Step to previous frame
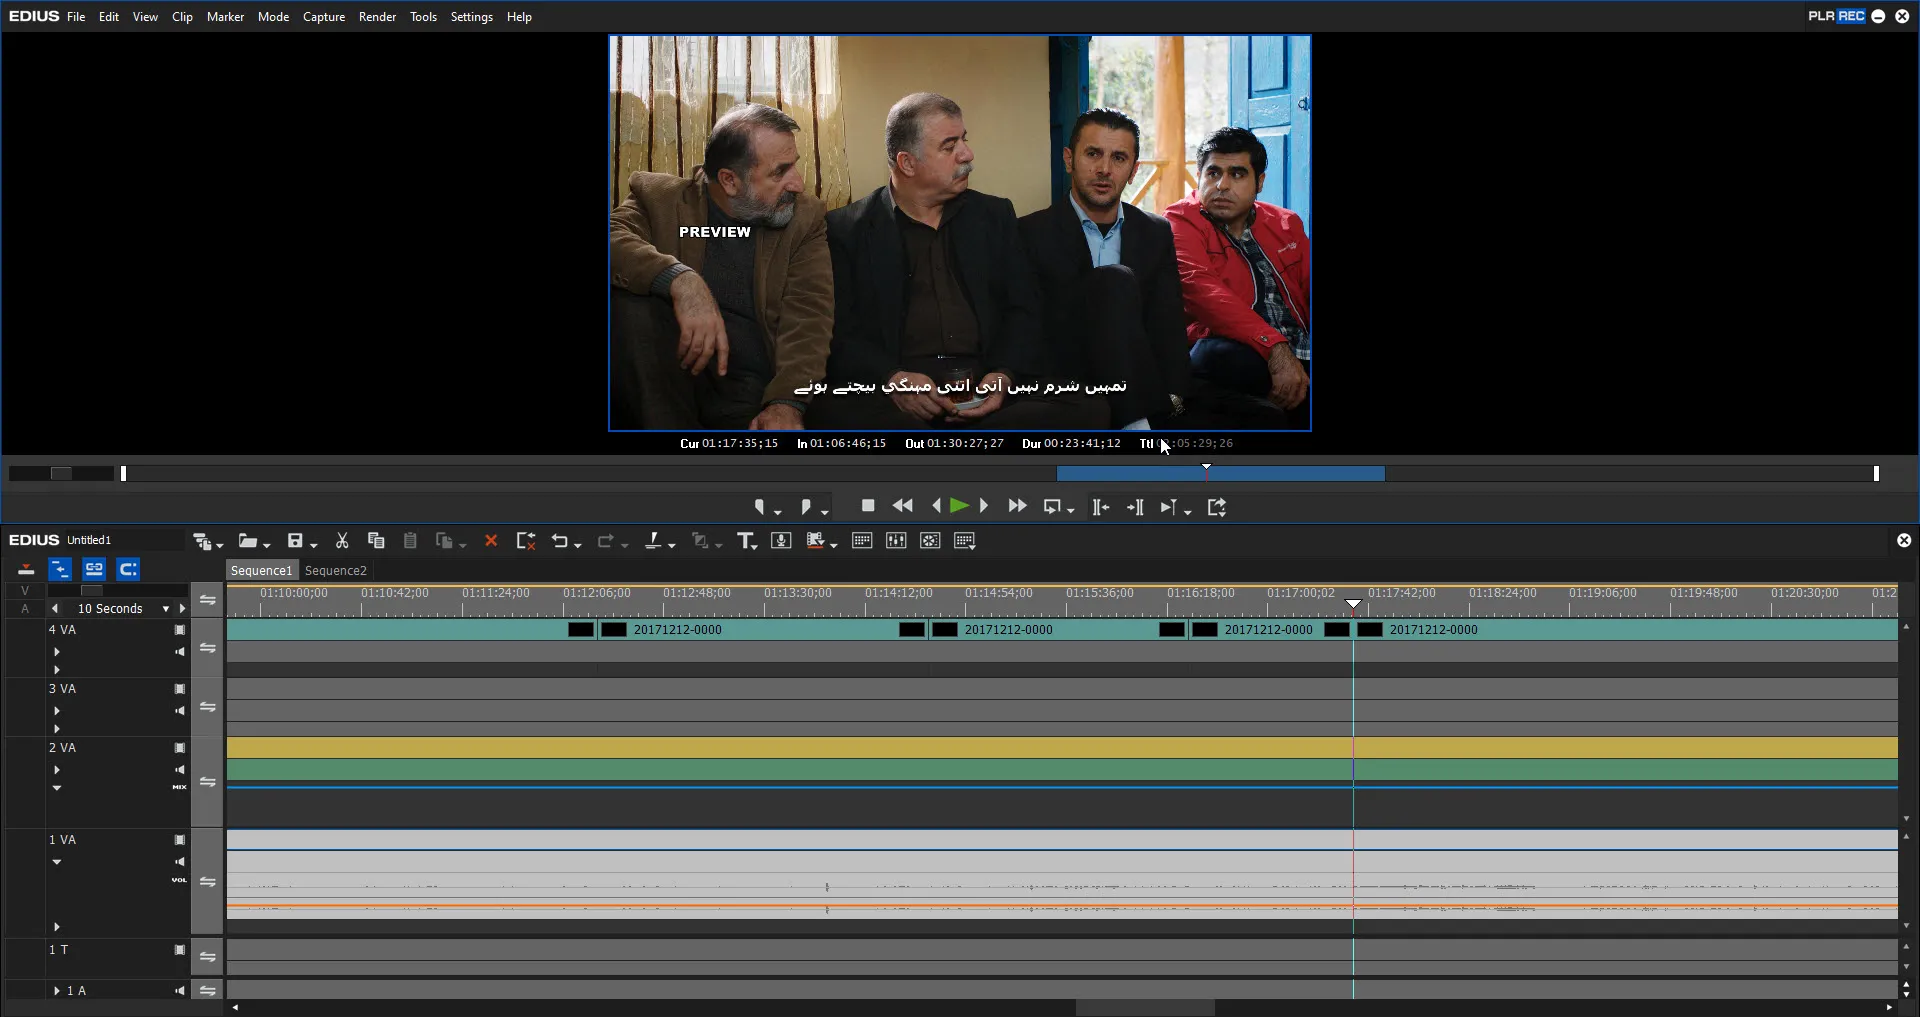This screenshot has width=1920, height=1017. 936,506
